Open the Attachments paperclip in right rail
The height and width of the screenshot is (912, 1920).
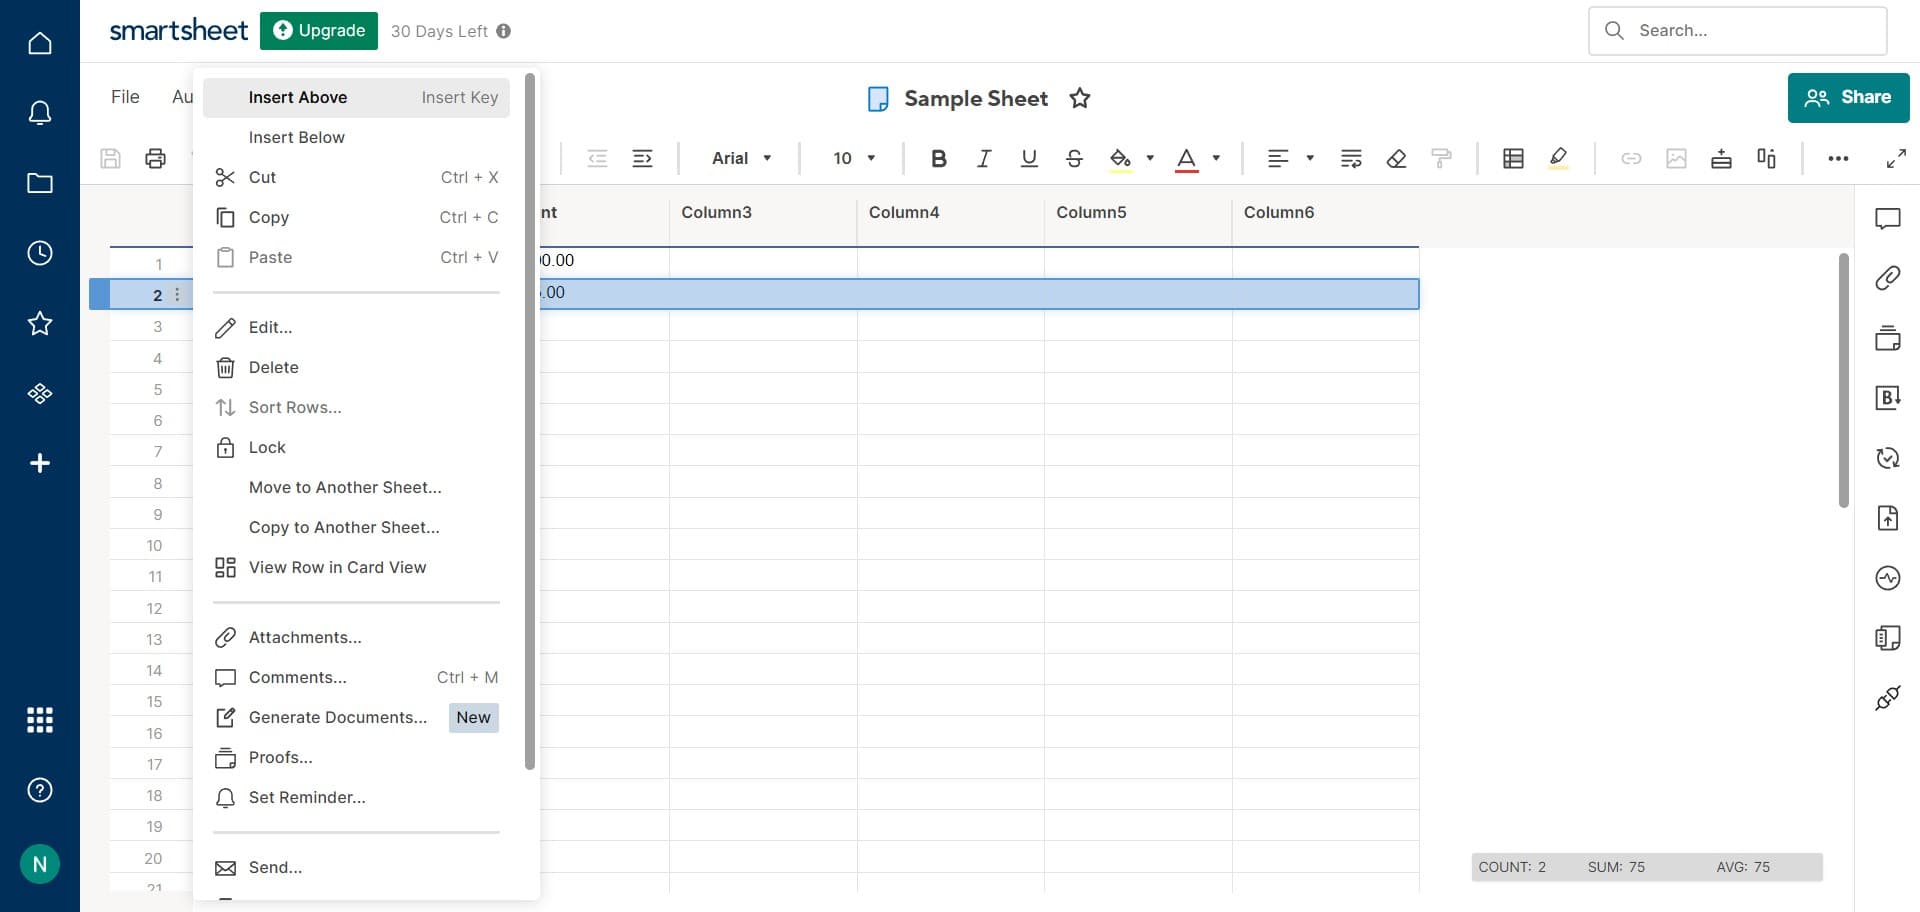coord(1887,278)
